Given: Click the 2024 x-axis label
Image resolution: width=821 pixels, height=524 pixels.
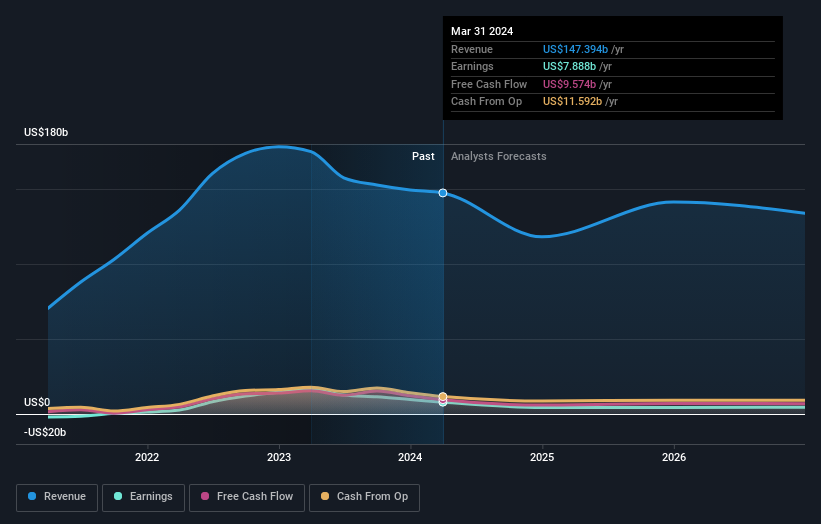Looking at the screenshot, I should (x=410, y=458).
